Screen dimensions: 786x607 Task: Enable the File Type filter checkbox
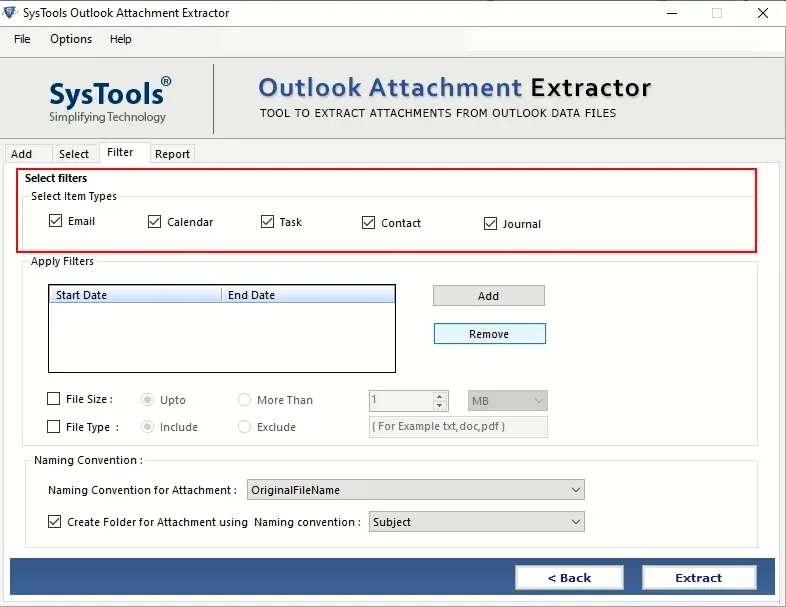click(x=54, y=427)
